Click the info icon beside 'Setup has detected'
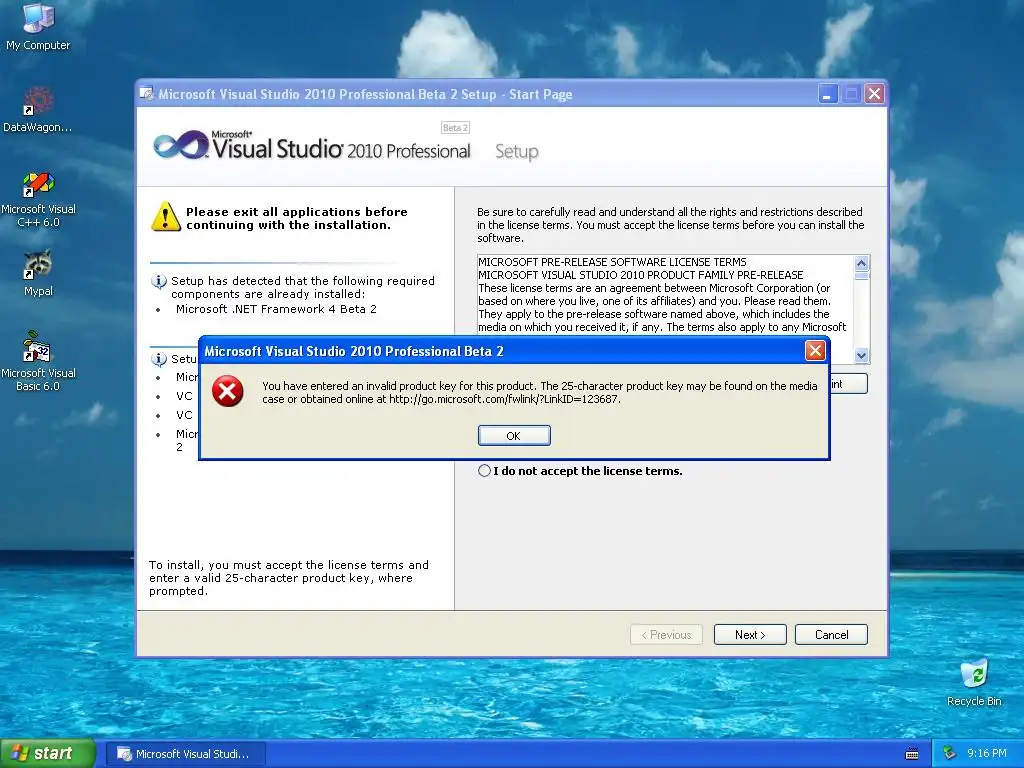Screen dimensions: 1024x768 point(159,282)
